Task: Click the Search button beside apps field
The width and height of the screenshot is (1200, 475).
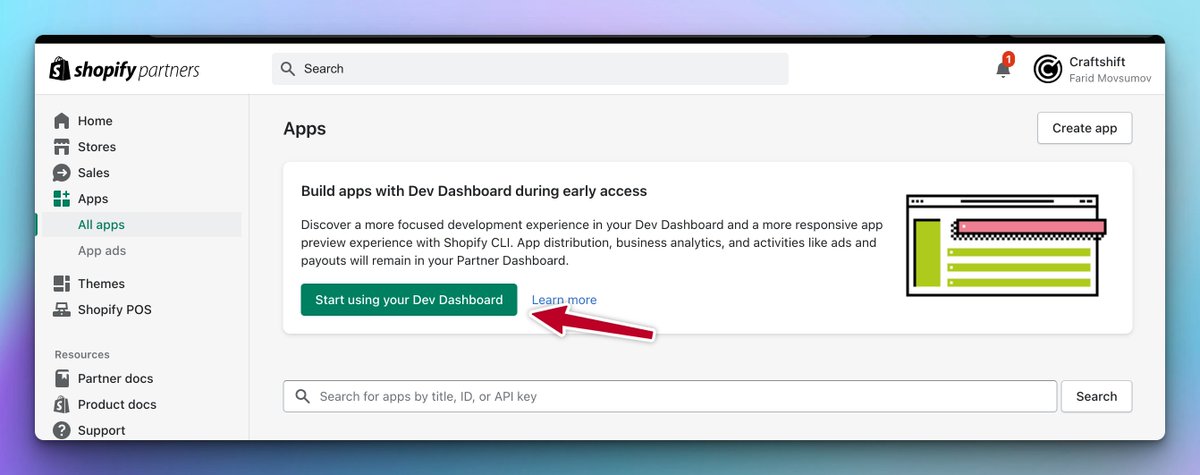Action: click(1096, 396)
